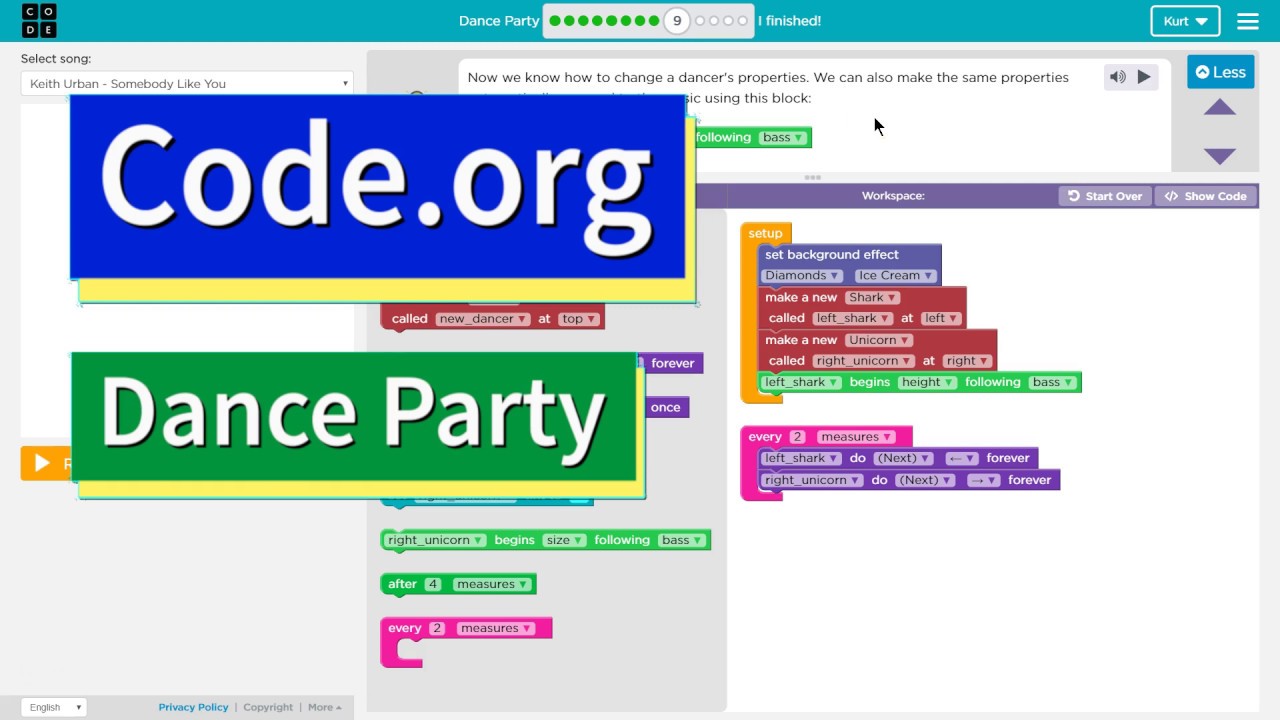Viewport: 1280px width, 720px height.
Task: Open the workspace 'left' position dropdown
Action: coord(941,318)
